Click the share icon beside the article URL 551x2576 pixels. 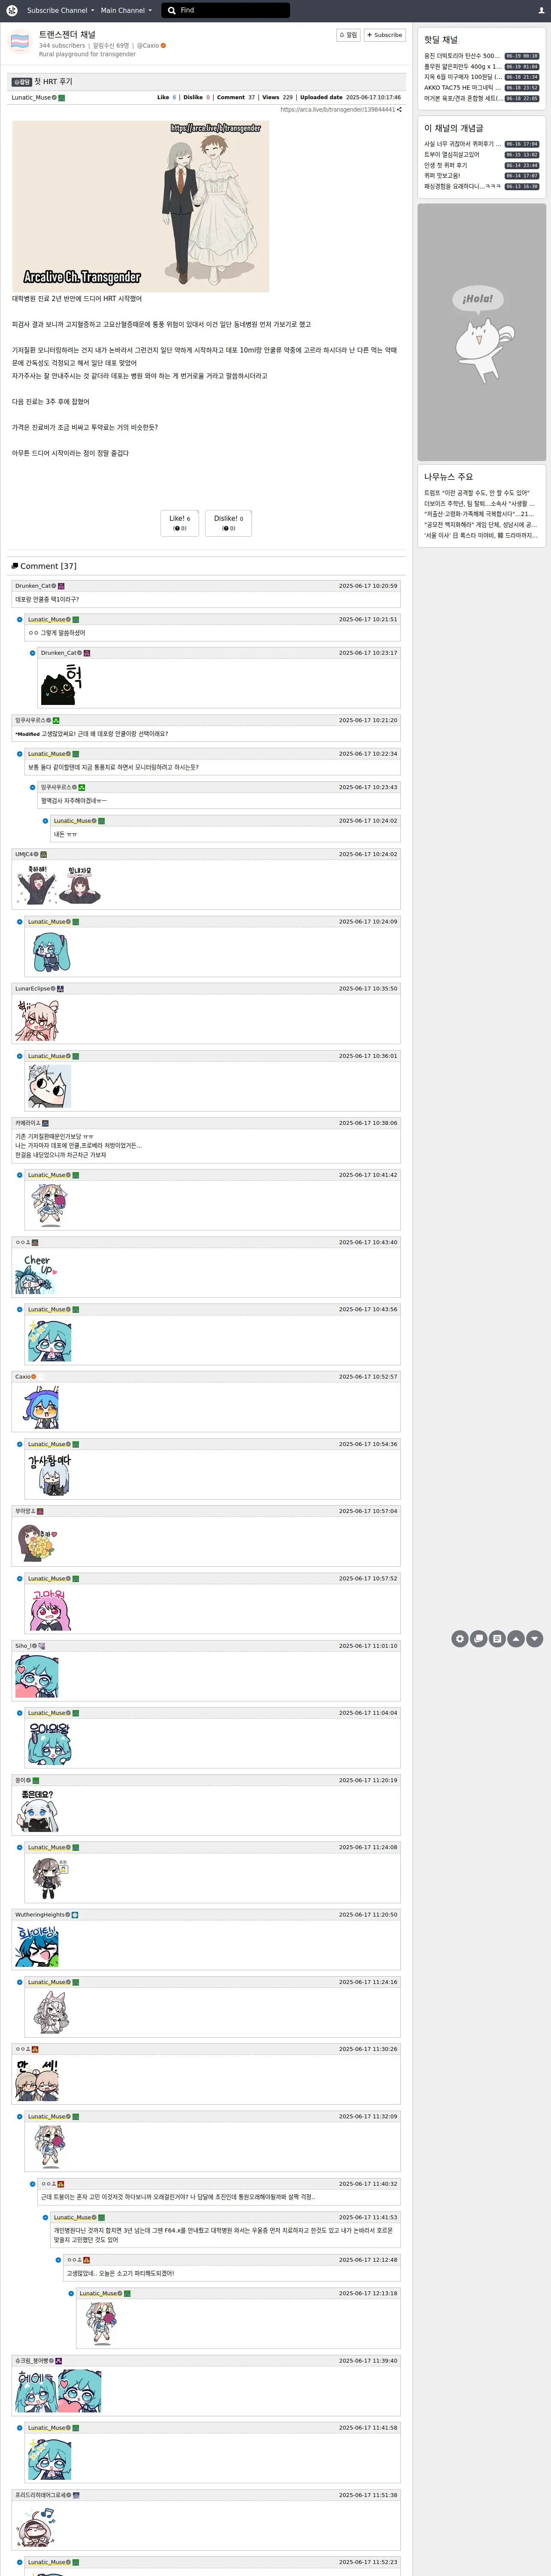(x=399, y=109)
